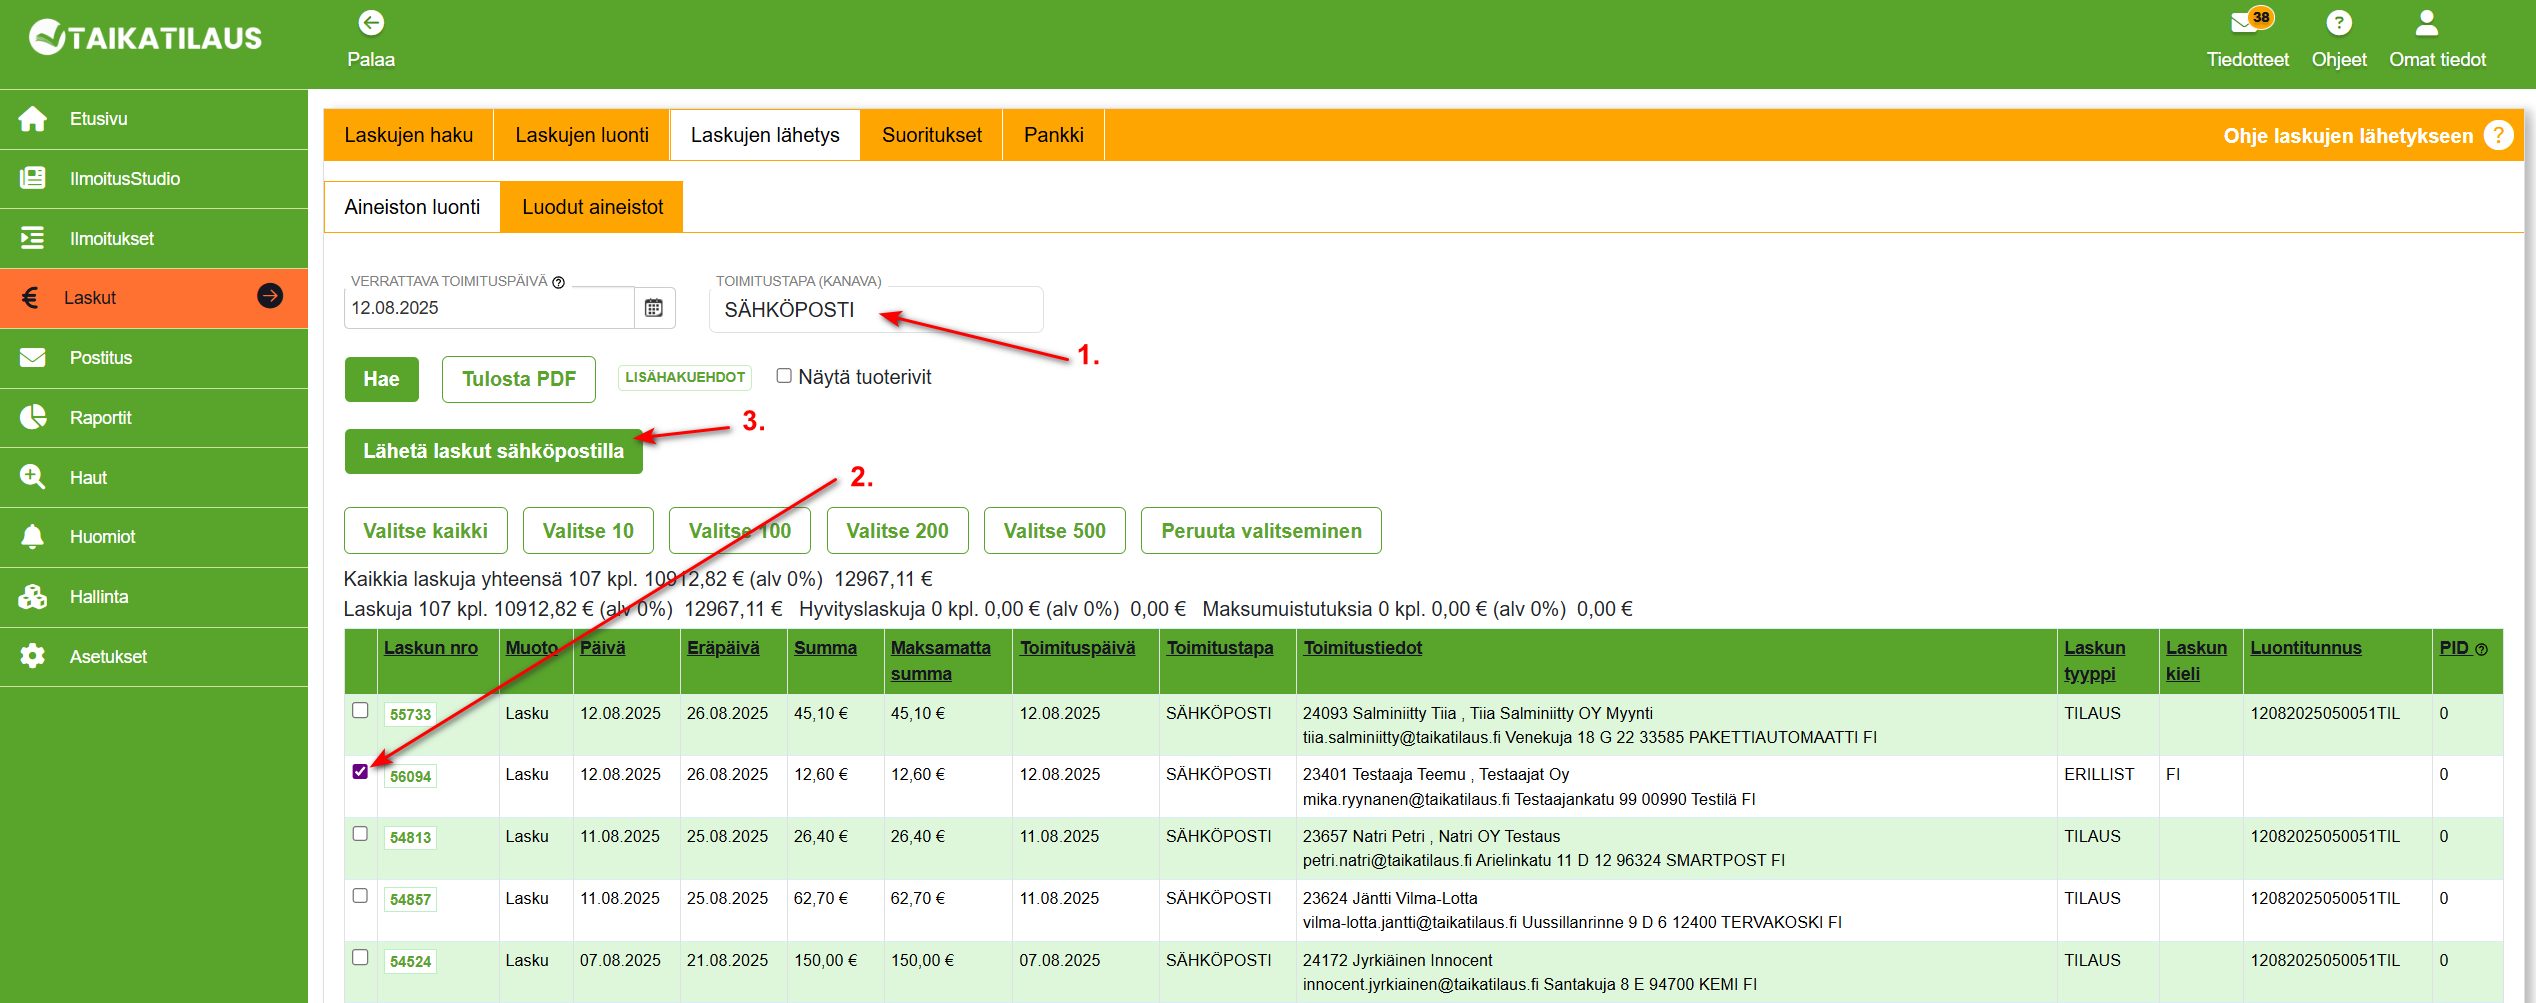Enable the Näytä tuoterivit checkbox
The width and height of the screenshot is (2536, 1003).
point(784,376)
